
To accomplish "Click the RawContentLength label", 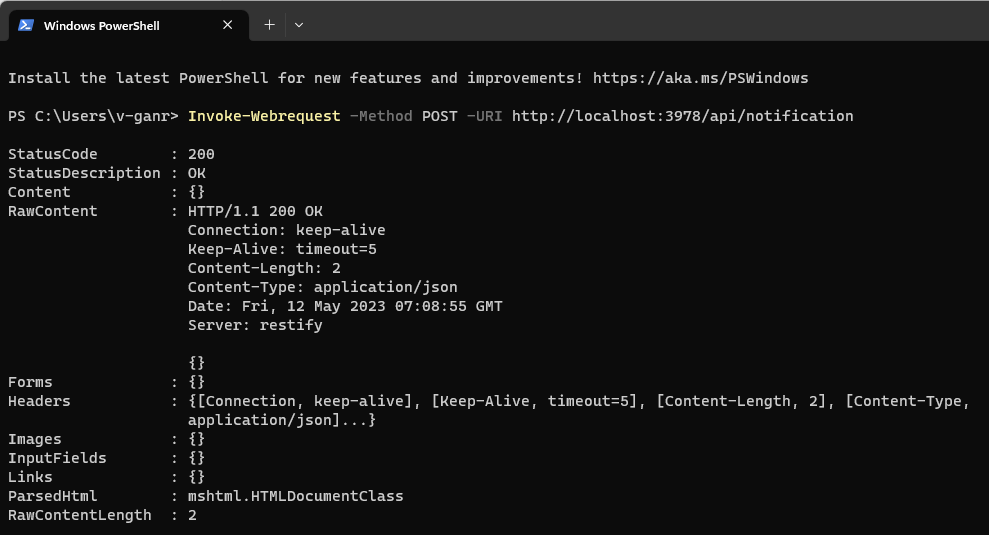I will point(79,515).
